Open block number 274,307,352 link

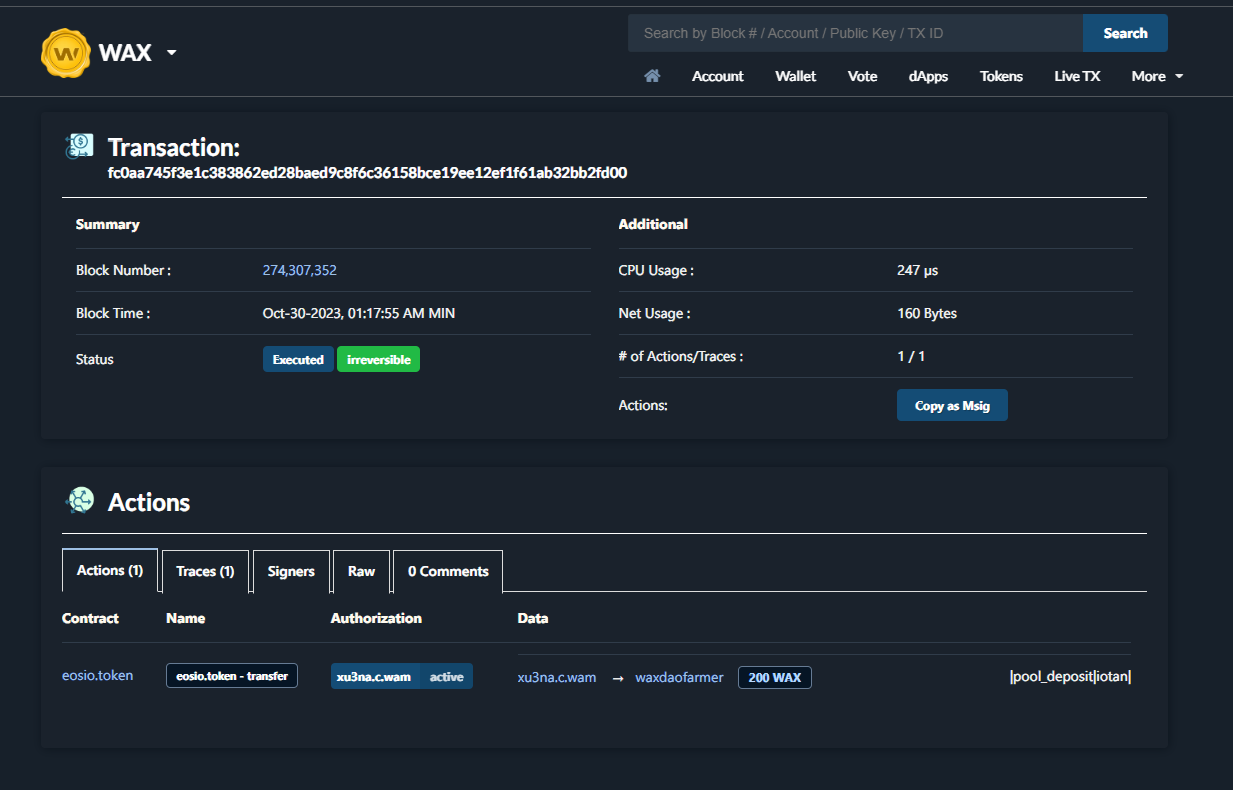tap(299, 270)
